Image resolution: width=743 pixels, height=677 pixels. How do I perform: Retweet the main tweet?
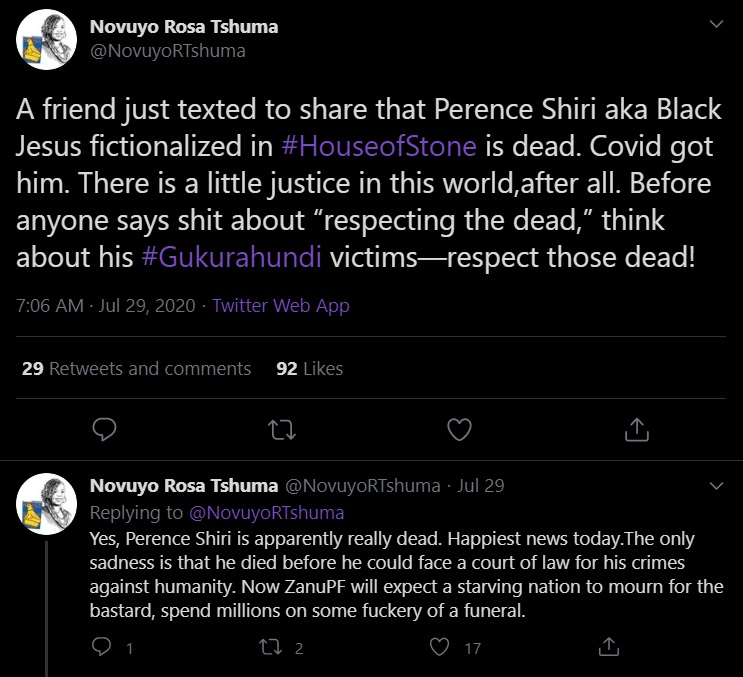point(282,429)
